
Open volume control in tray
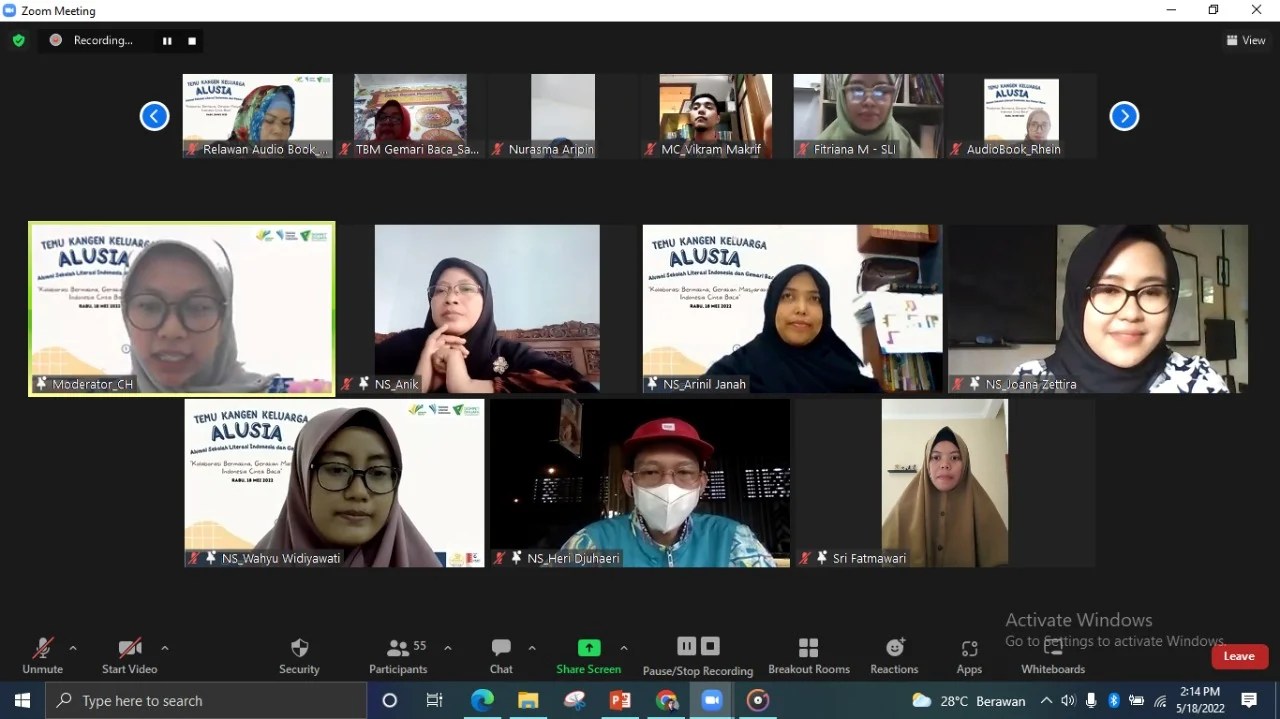tap(1068, 701)
